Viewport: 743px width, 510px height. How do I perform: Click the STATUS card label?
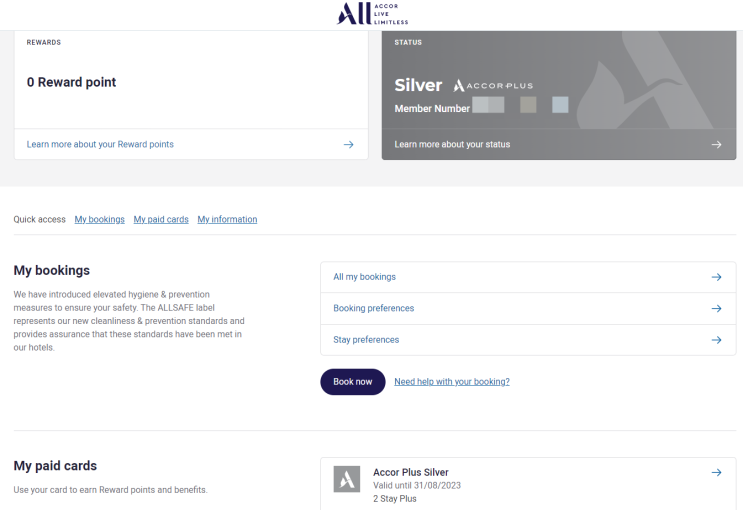click(408, 42)
